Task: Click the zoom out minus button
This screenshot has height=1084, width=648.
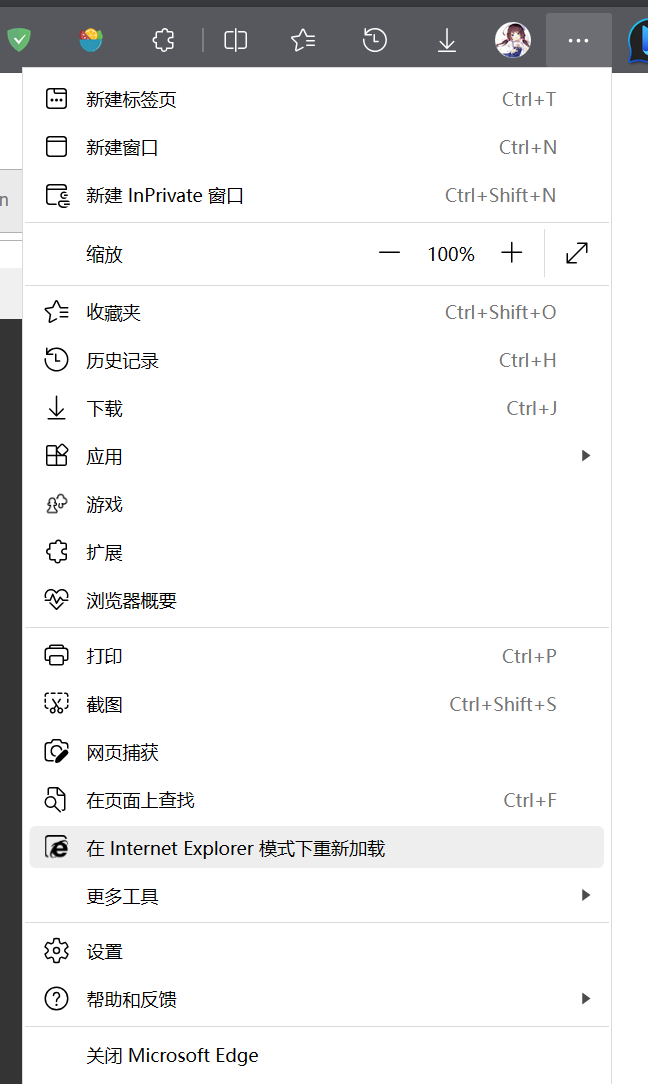Action: pyautogui.click(x=389, y=253)
